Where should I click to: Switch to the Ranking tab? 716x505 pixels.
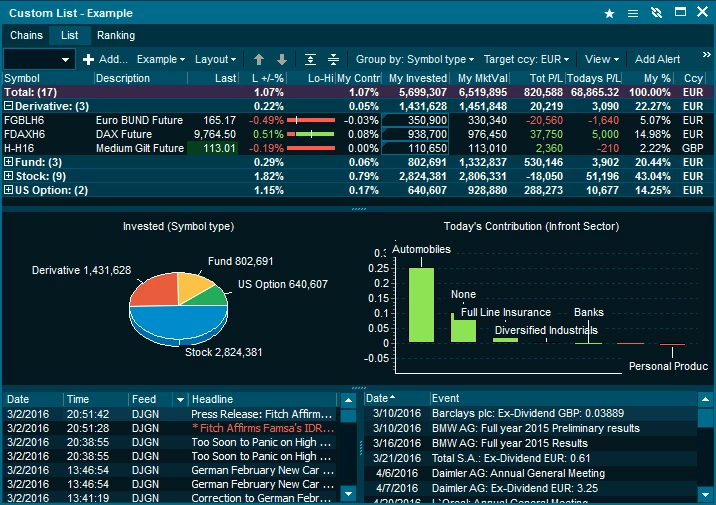pyautogui.click(x=116, y=35)
